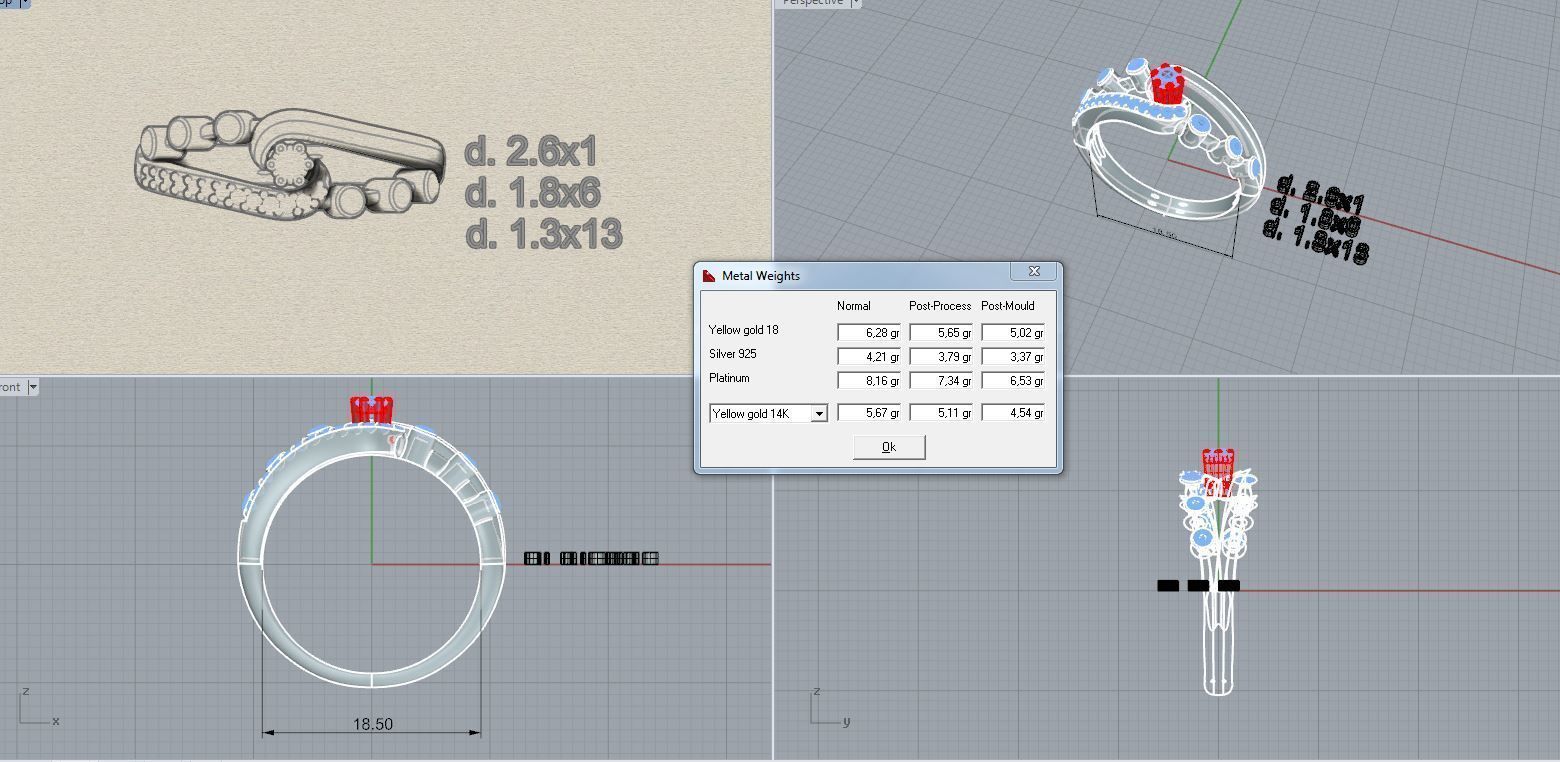Click the Perspective viewport title label
Image resolution: width=1560 pixels, height=762 pixels.
[813, 3]
